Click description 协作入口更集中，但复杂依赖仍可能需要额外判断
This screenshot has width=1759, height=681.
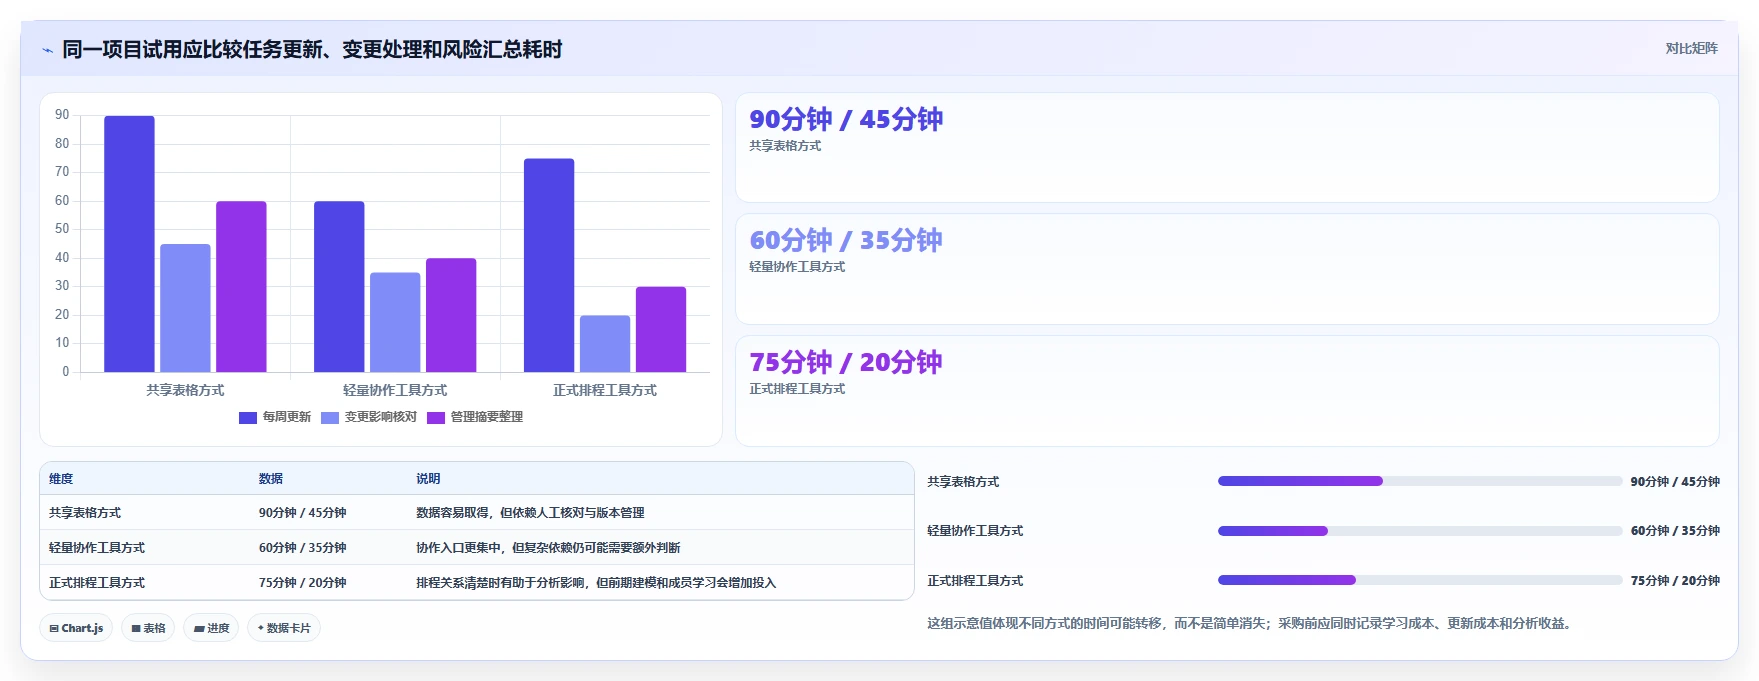548,548
